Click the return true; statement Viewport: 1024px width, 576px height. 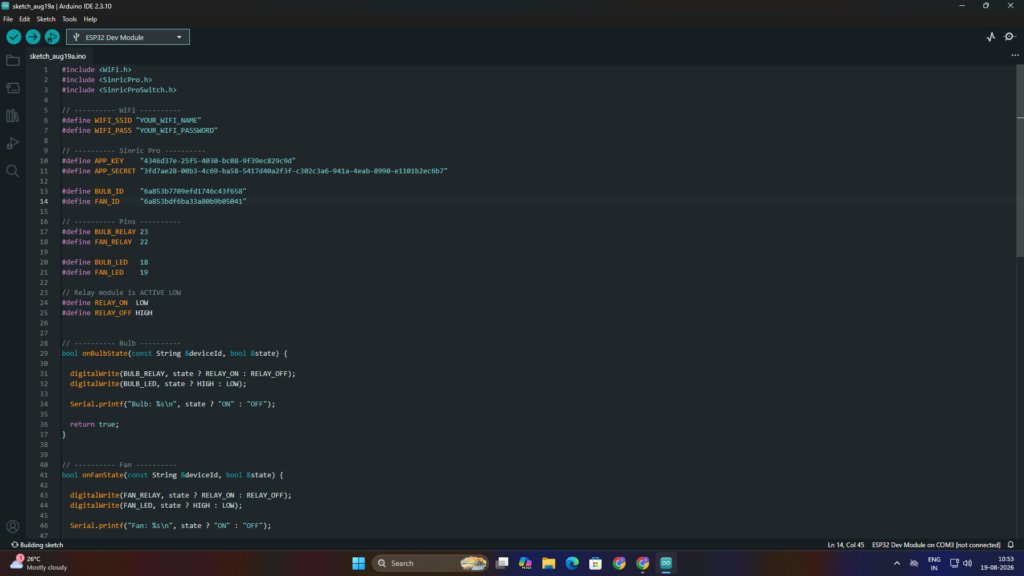coord(95,424)
